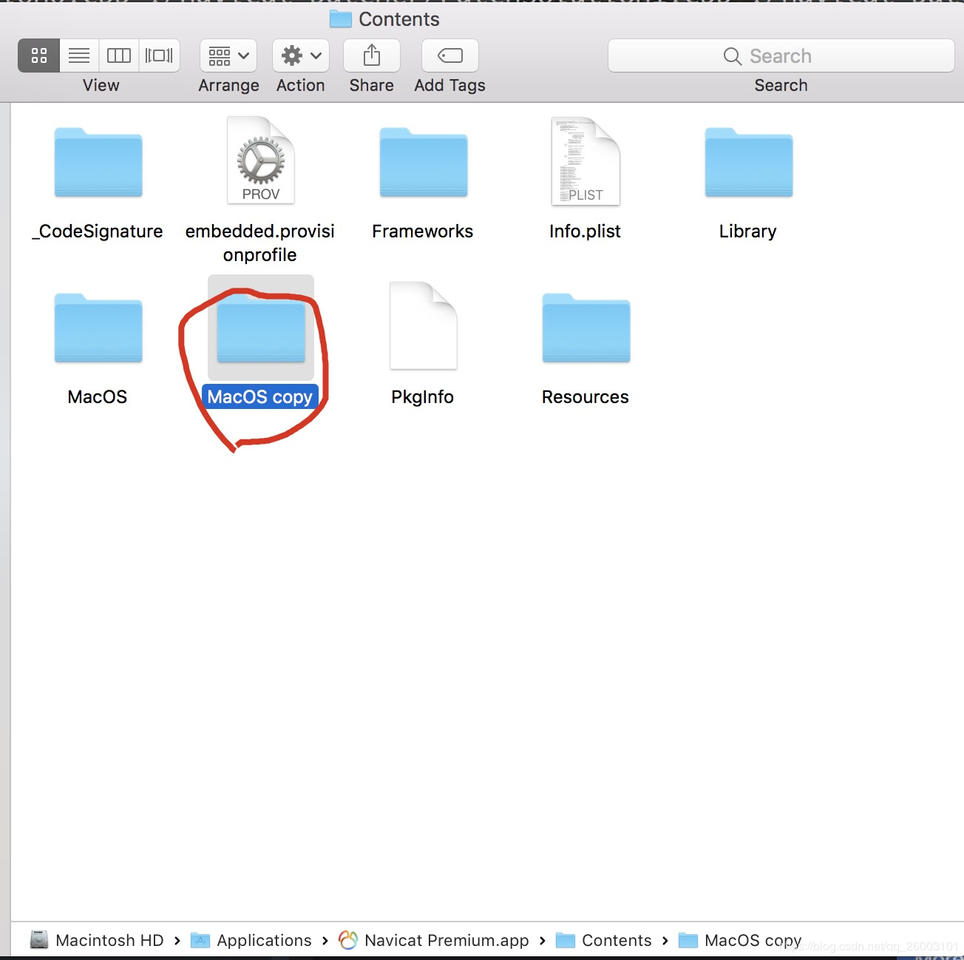Switch to list view mode
Viewport: 964px width, 960px height.
tap(79, 56)
